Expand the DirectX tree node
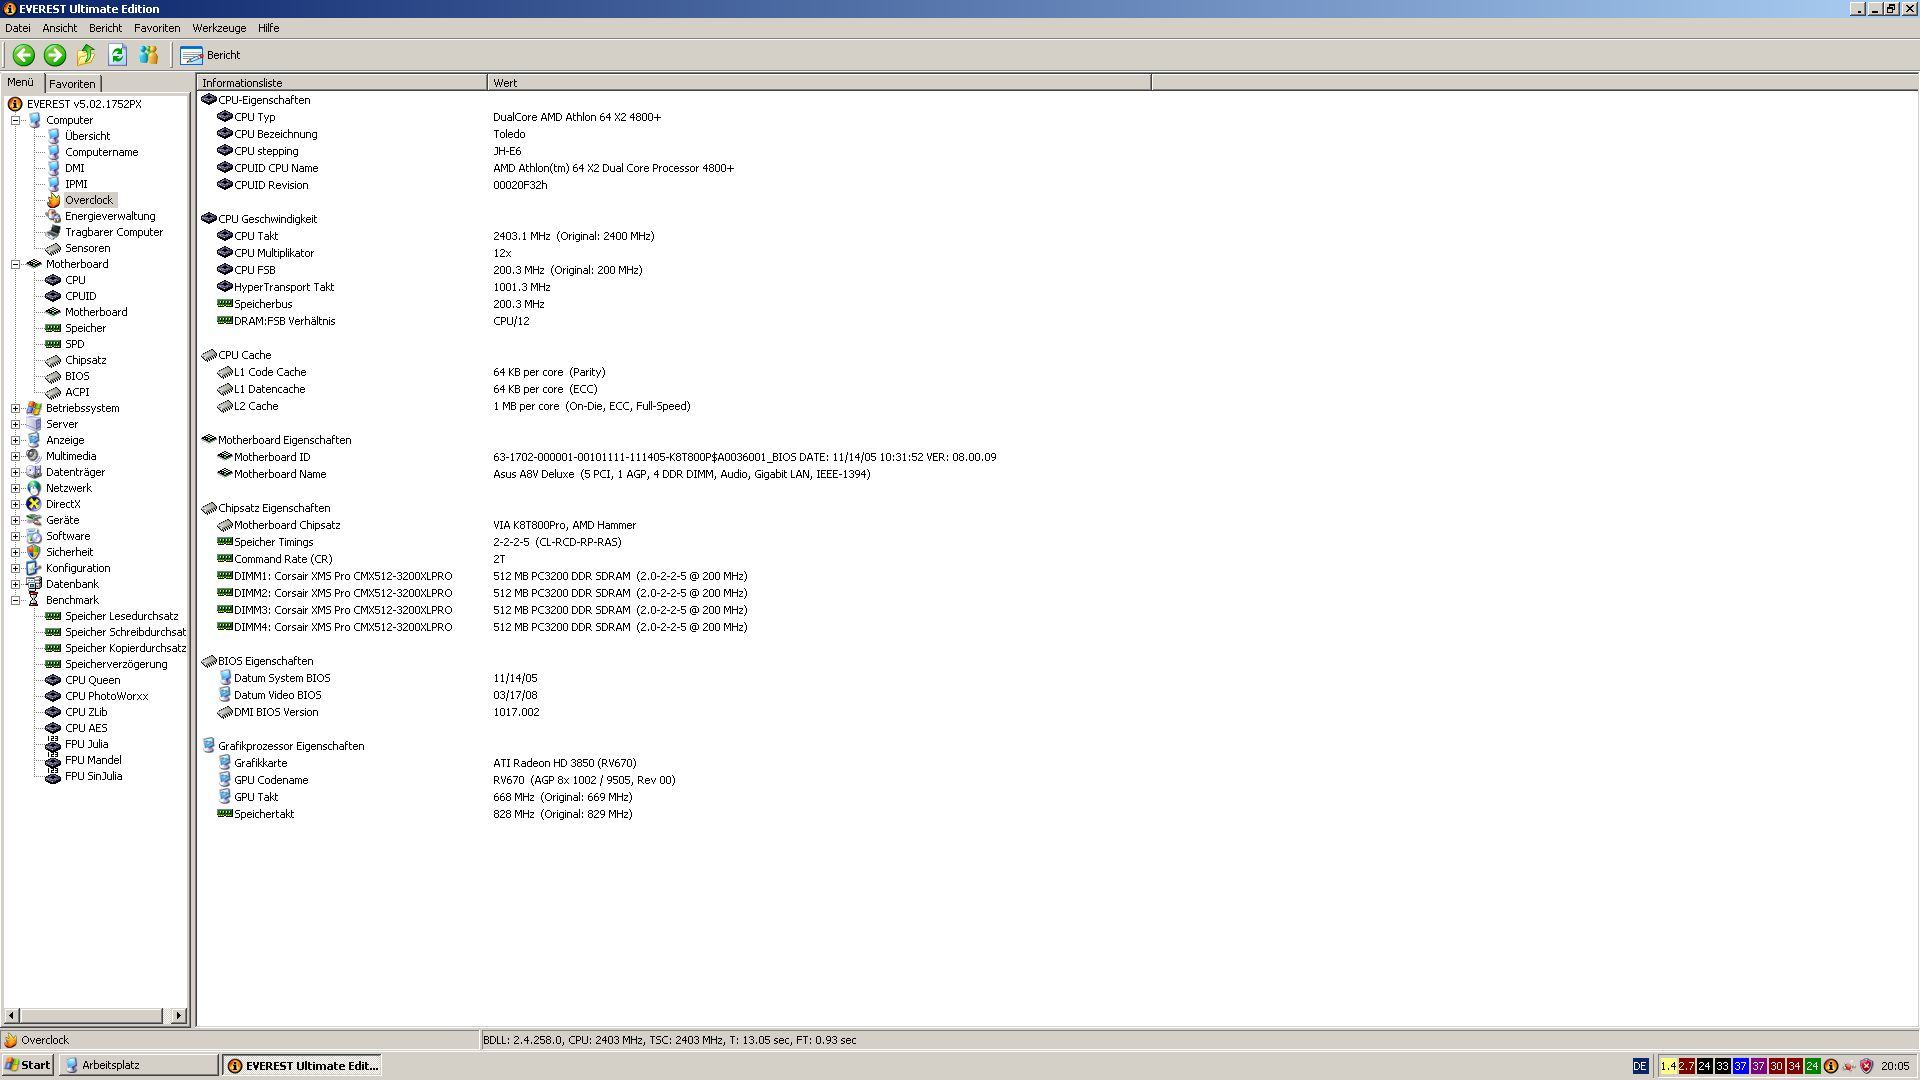Image resolution: width=1920 pixels, height=1080 pixels. (x=16, y=504)
